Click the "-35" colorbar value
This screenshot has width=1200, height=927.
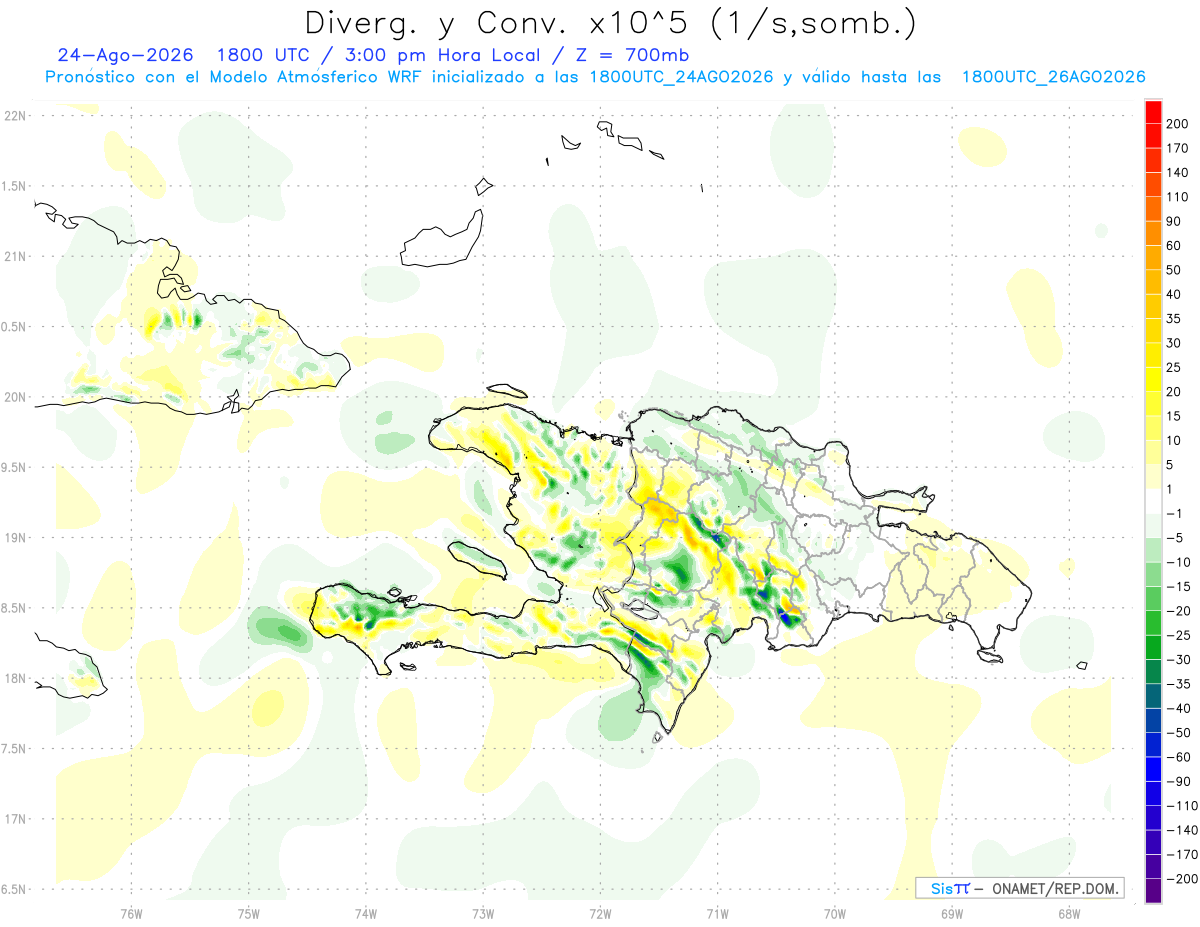point(1180,683)
